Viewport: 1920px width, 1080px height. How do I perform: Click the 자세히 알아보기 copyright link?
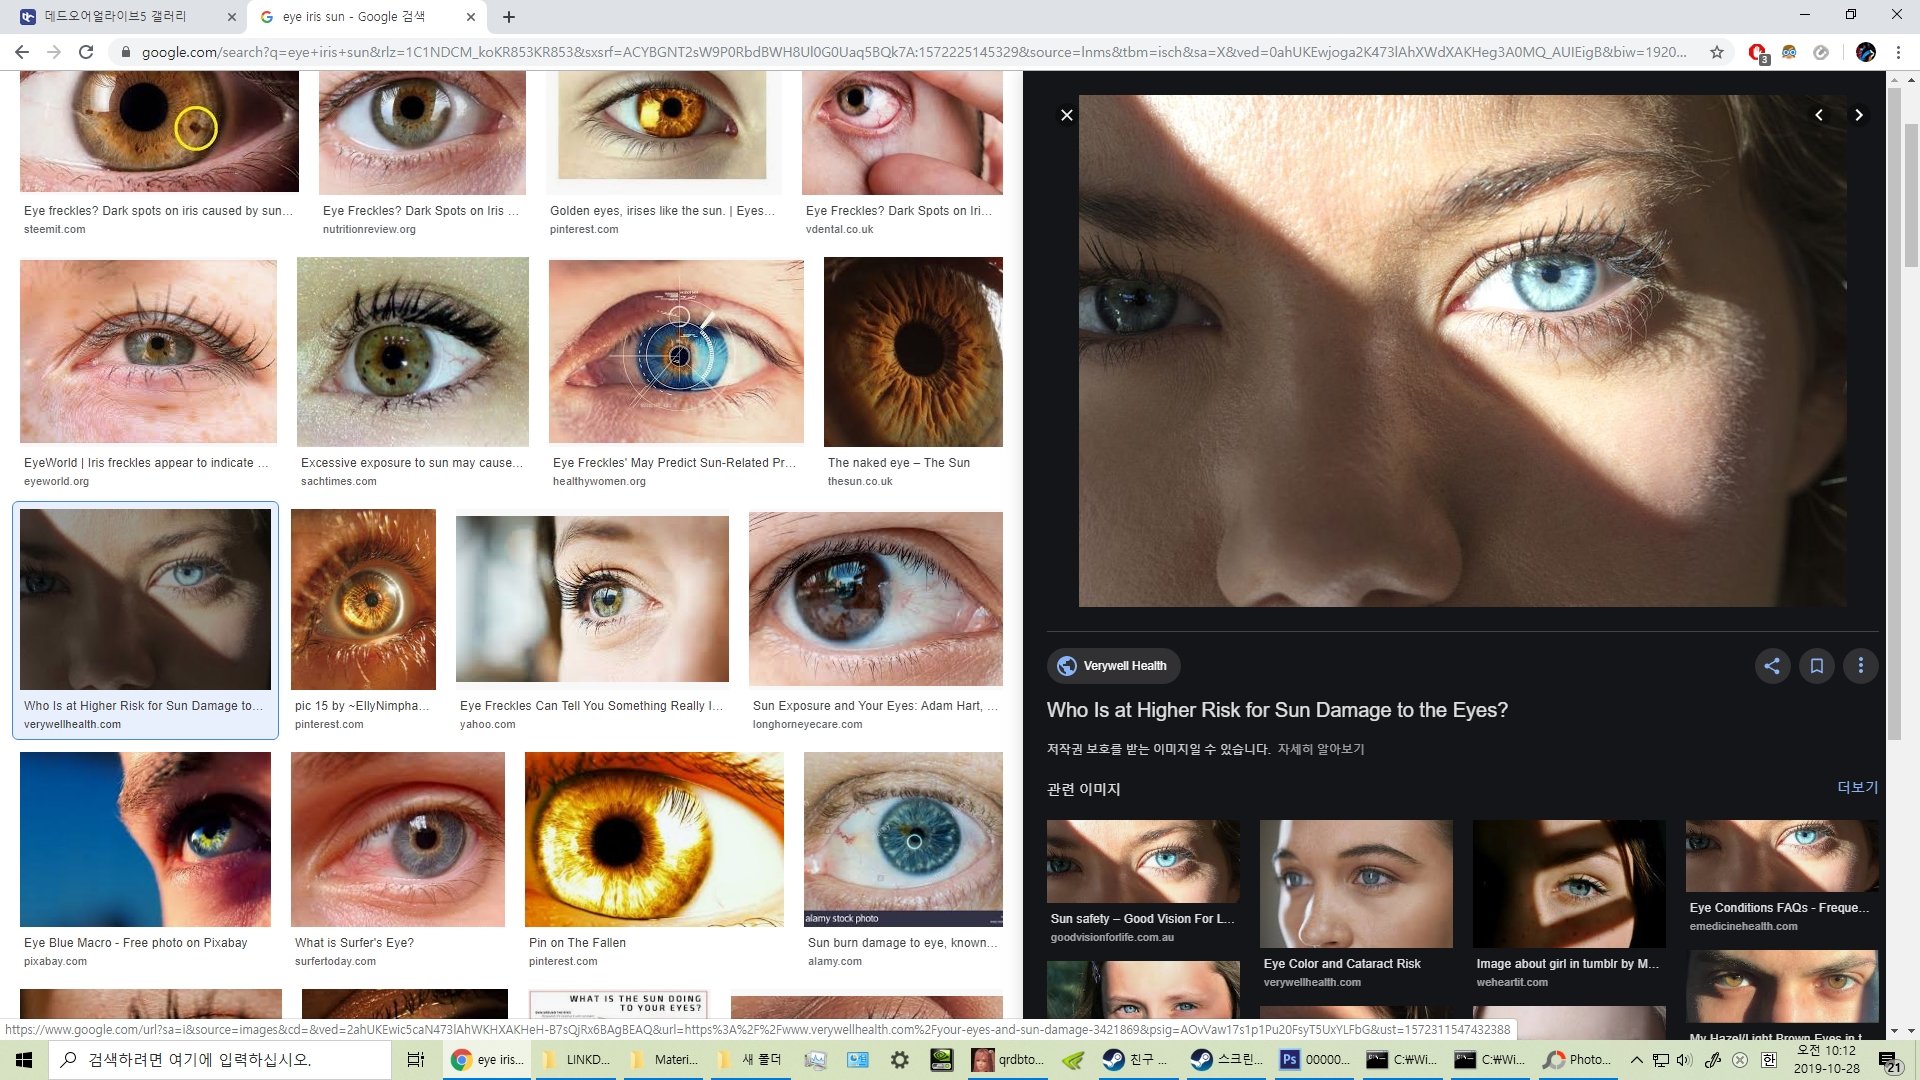tap(1320, 749)
